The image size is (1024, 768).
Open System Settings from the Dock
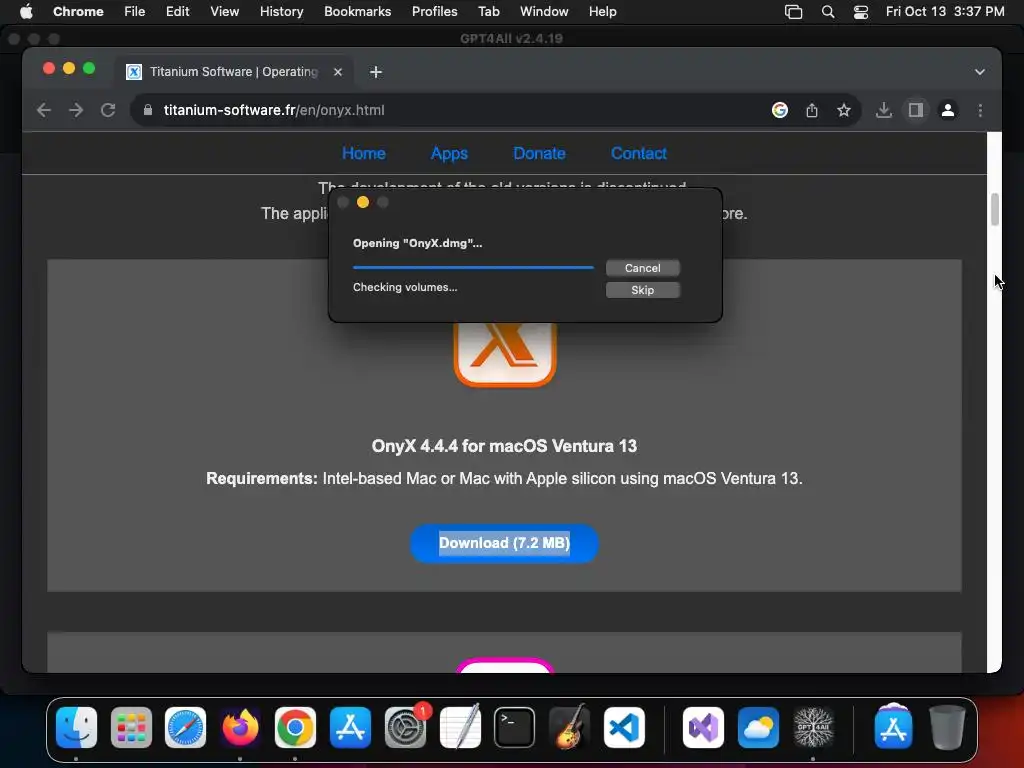(405, 728)
